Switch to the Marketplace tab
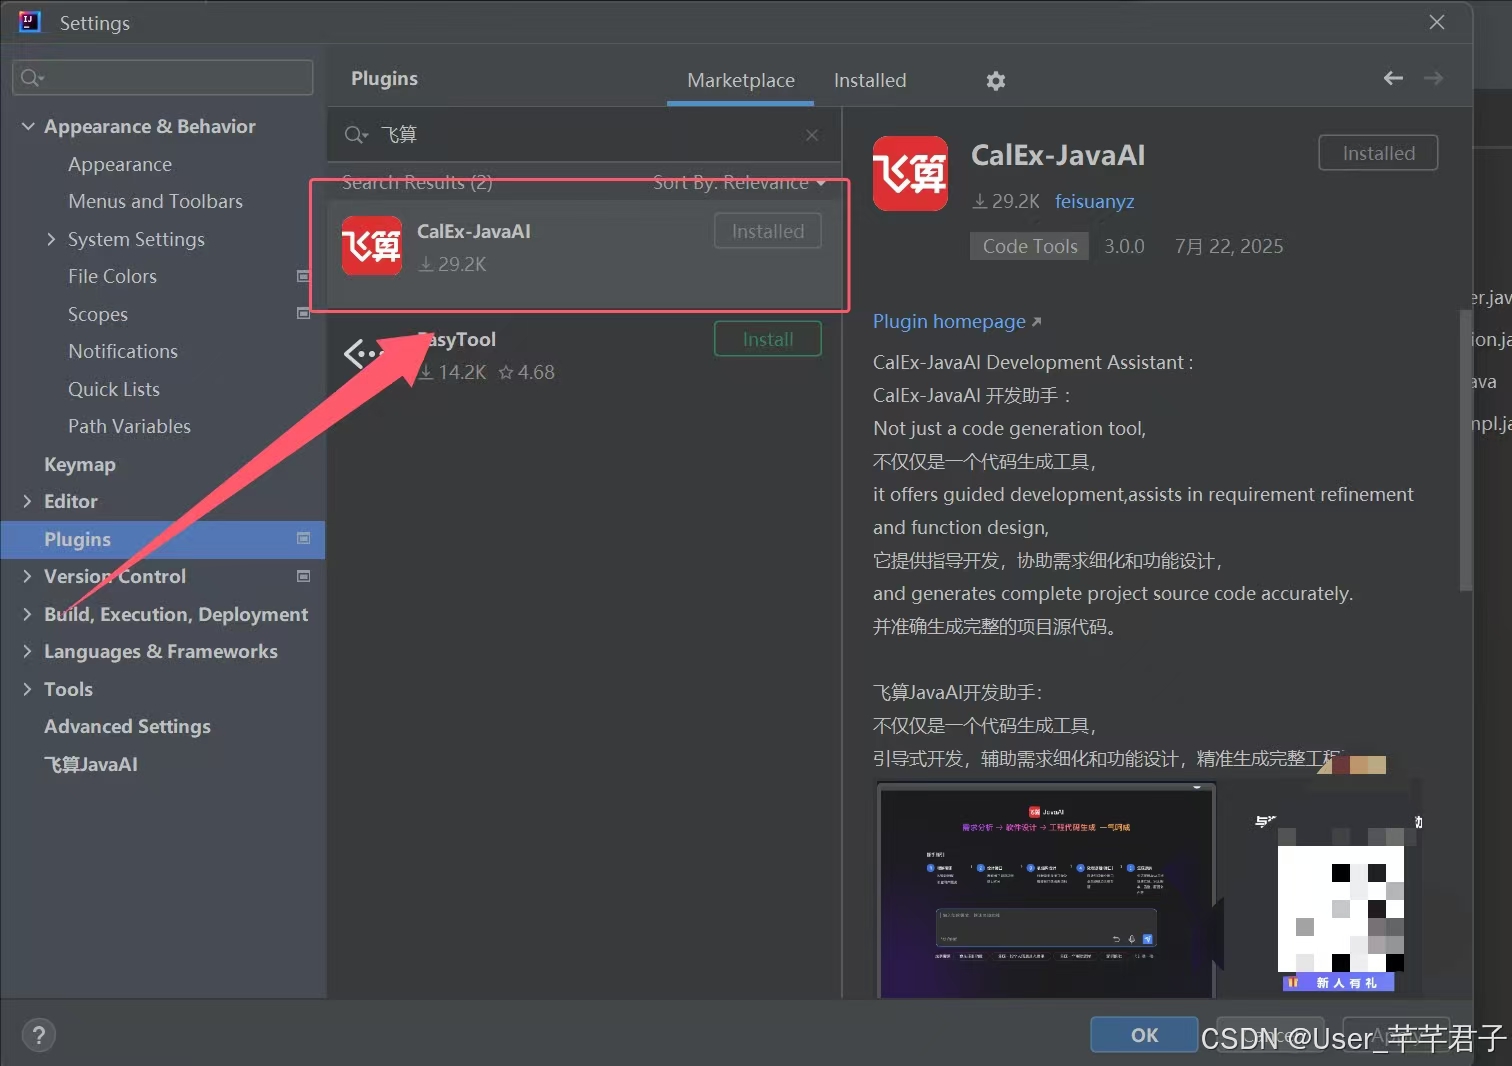Image resolution: width=1512 pixels, height=1066 pixels. point(741,80)
